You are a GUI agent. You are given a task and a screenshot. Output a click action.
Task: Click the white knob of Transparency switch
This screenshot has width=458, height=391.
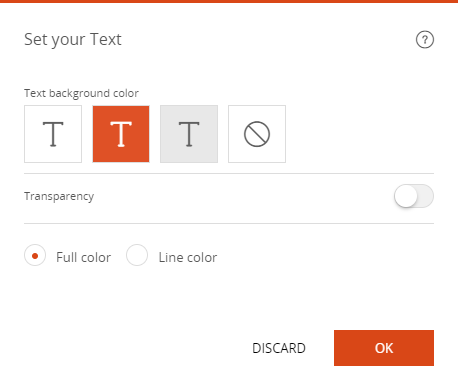click(x=406, y=196)
